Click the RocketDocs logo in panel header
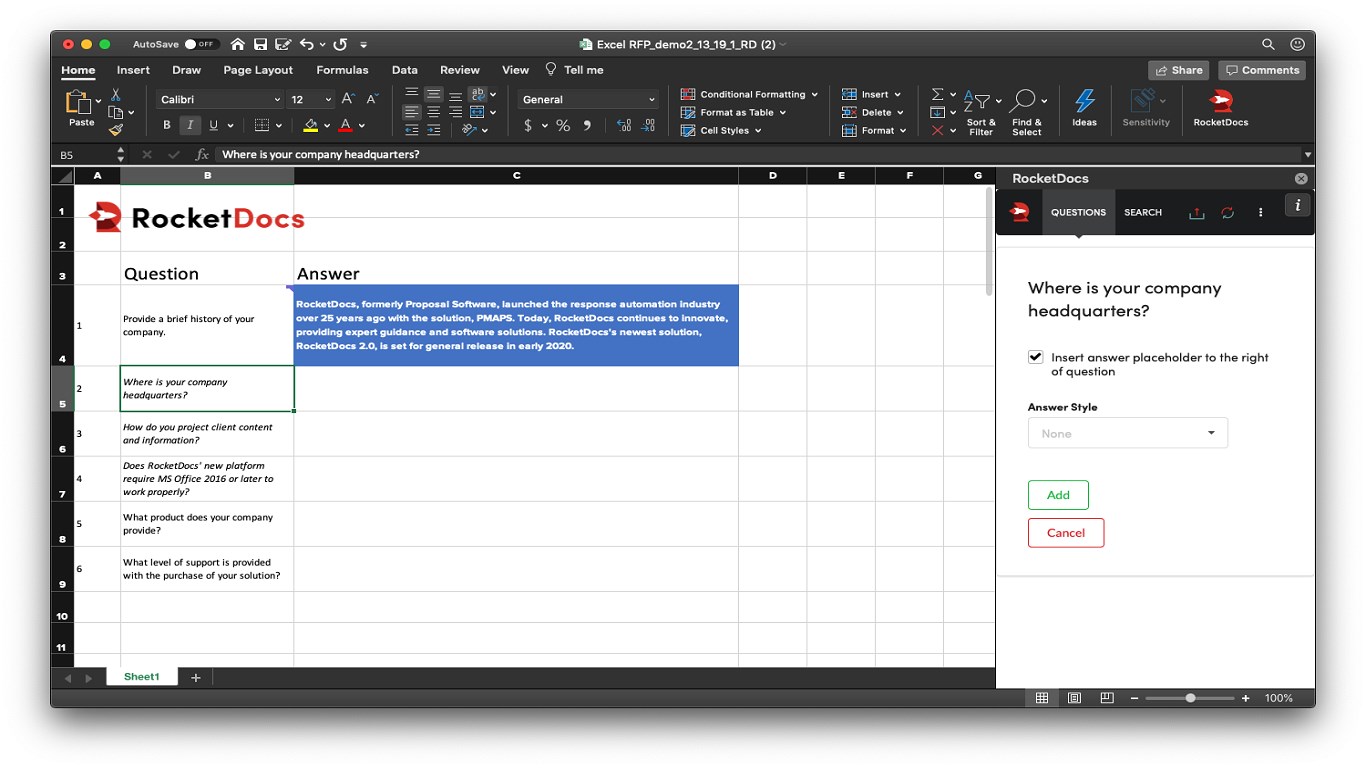The height and width of the screenshot is (768, 1366). coord(1019,211)
